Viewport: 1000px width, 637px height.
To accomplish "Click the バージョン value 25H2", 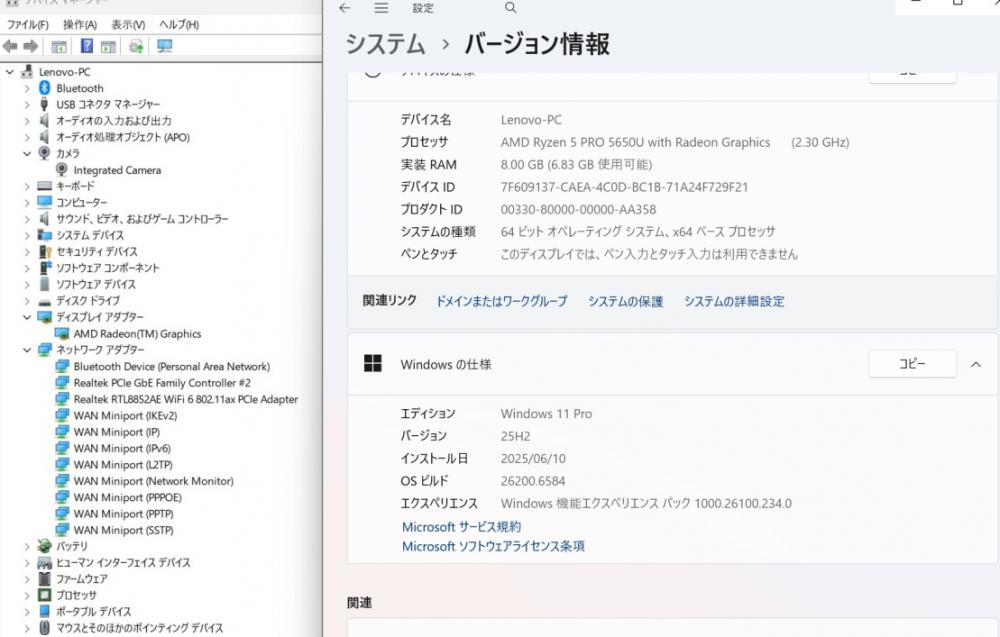I will click(x=515, y=436).
